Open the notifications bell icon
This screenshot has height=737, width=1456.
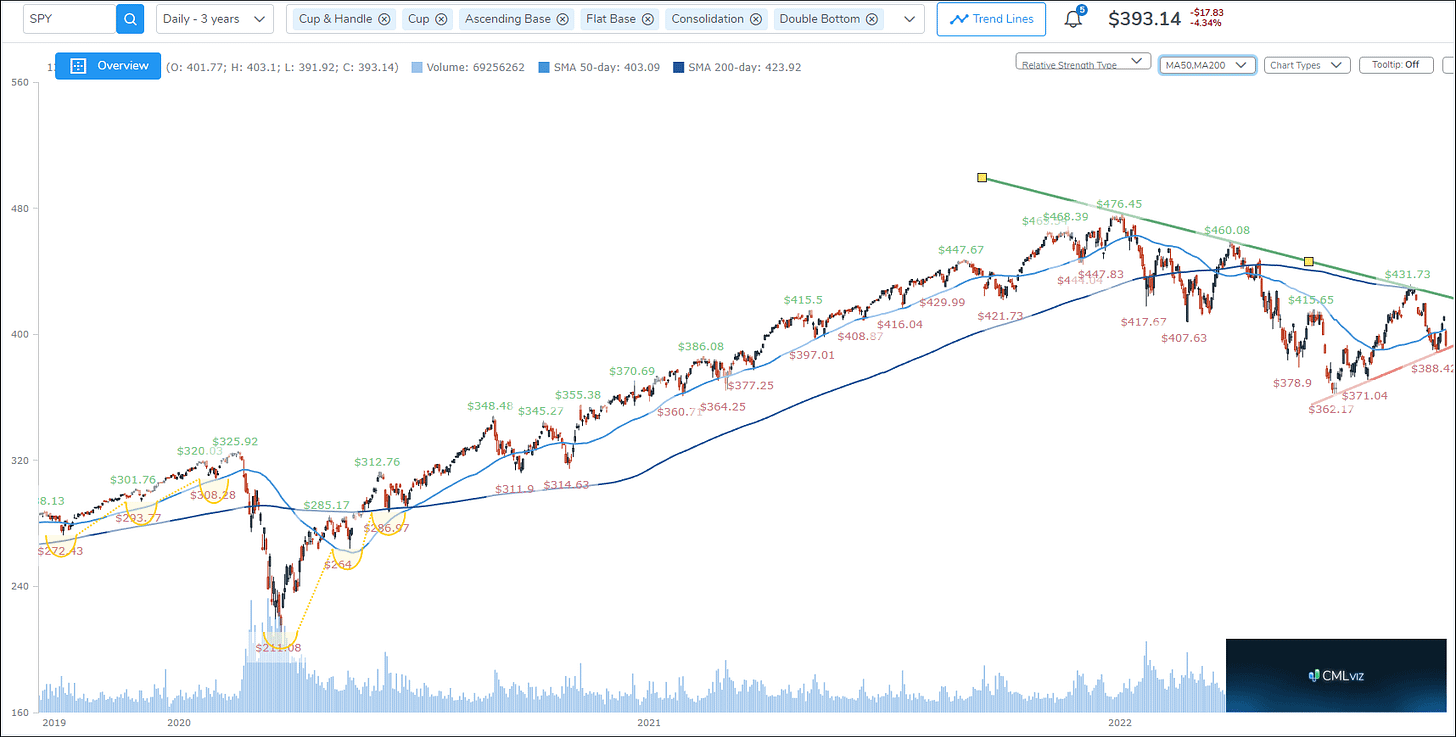1073,19
